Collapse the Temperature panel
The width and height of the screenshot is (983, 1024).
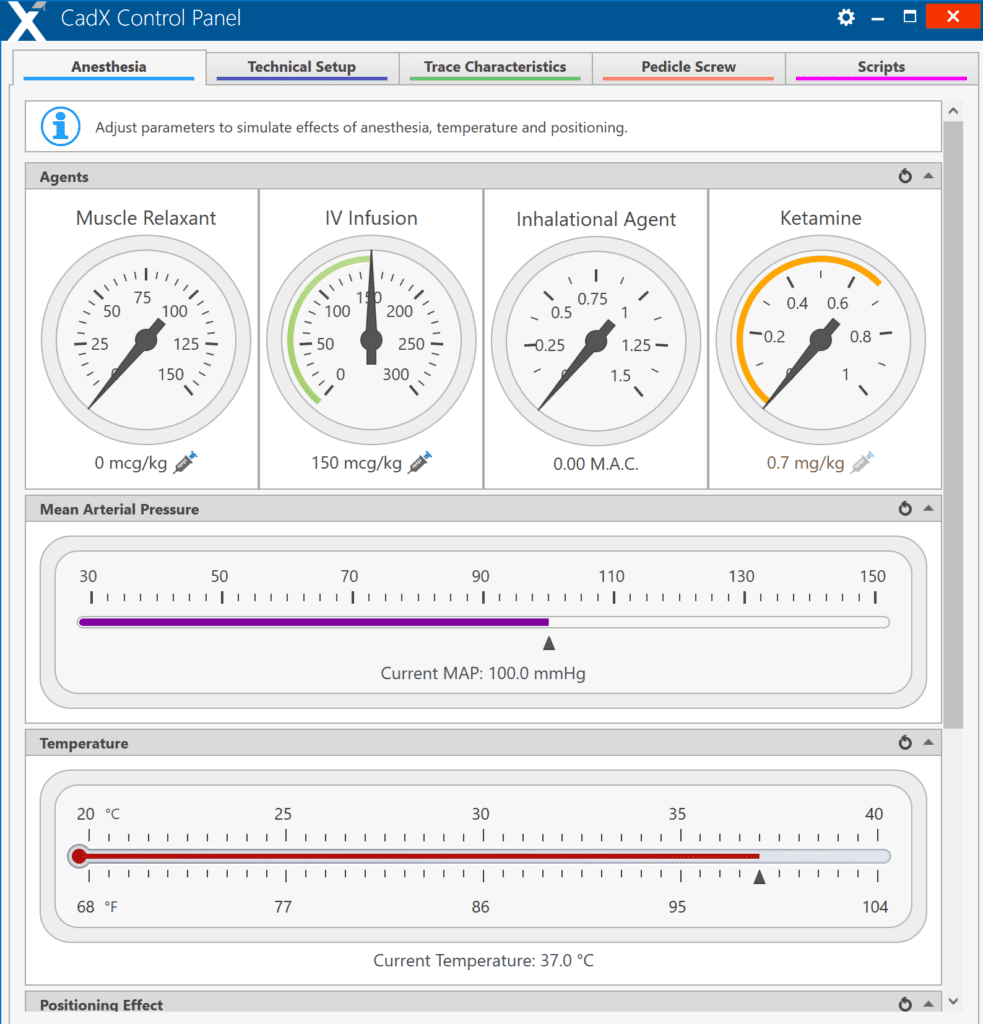coord(928,742)
